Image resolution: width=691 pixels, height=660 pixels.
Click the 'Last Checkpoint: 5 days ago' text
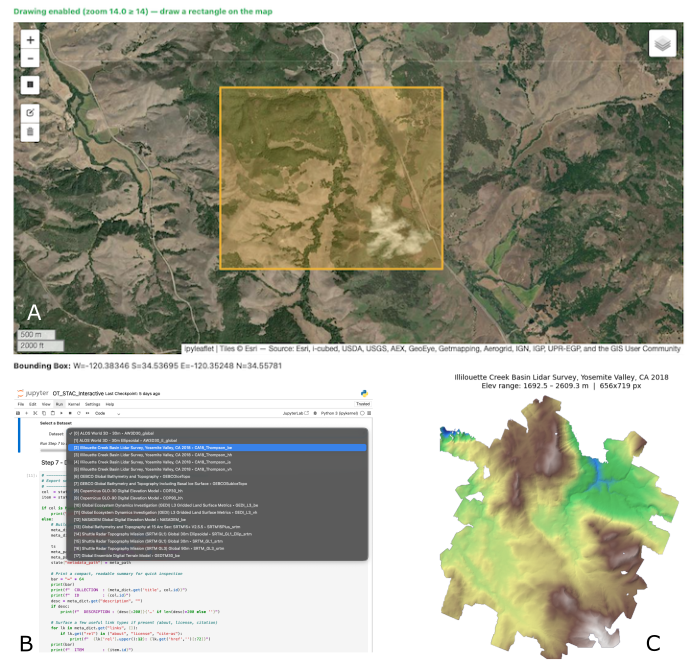click(x=133, y=393)
